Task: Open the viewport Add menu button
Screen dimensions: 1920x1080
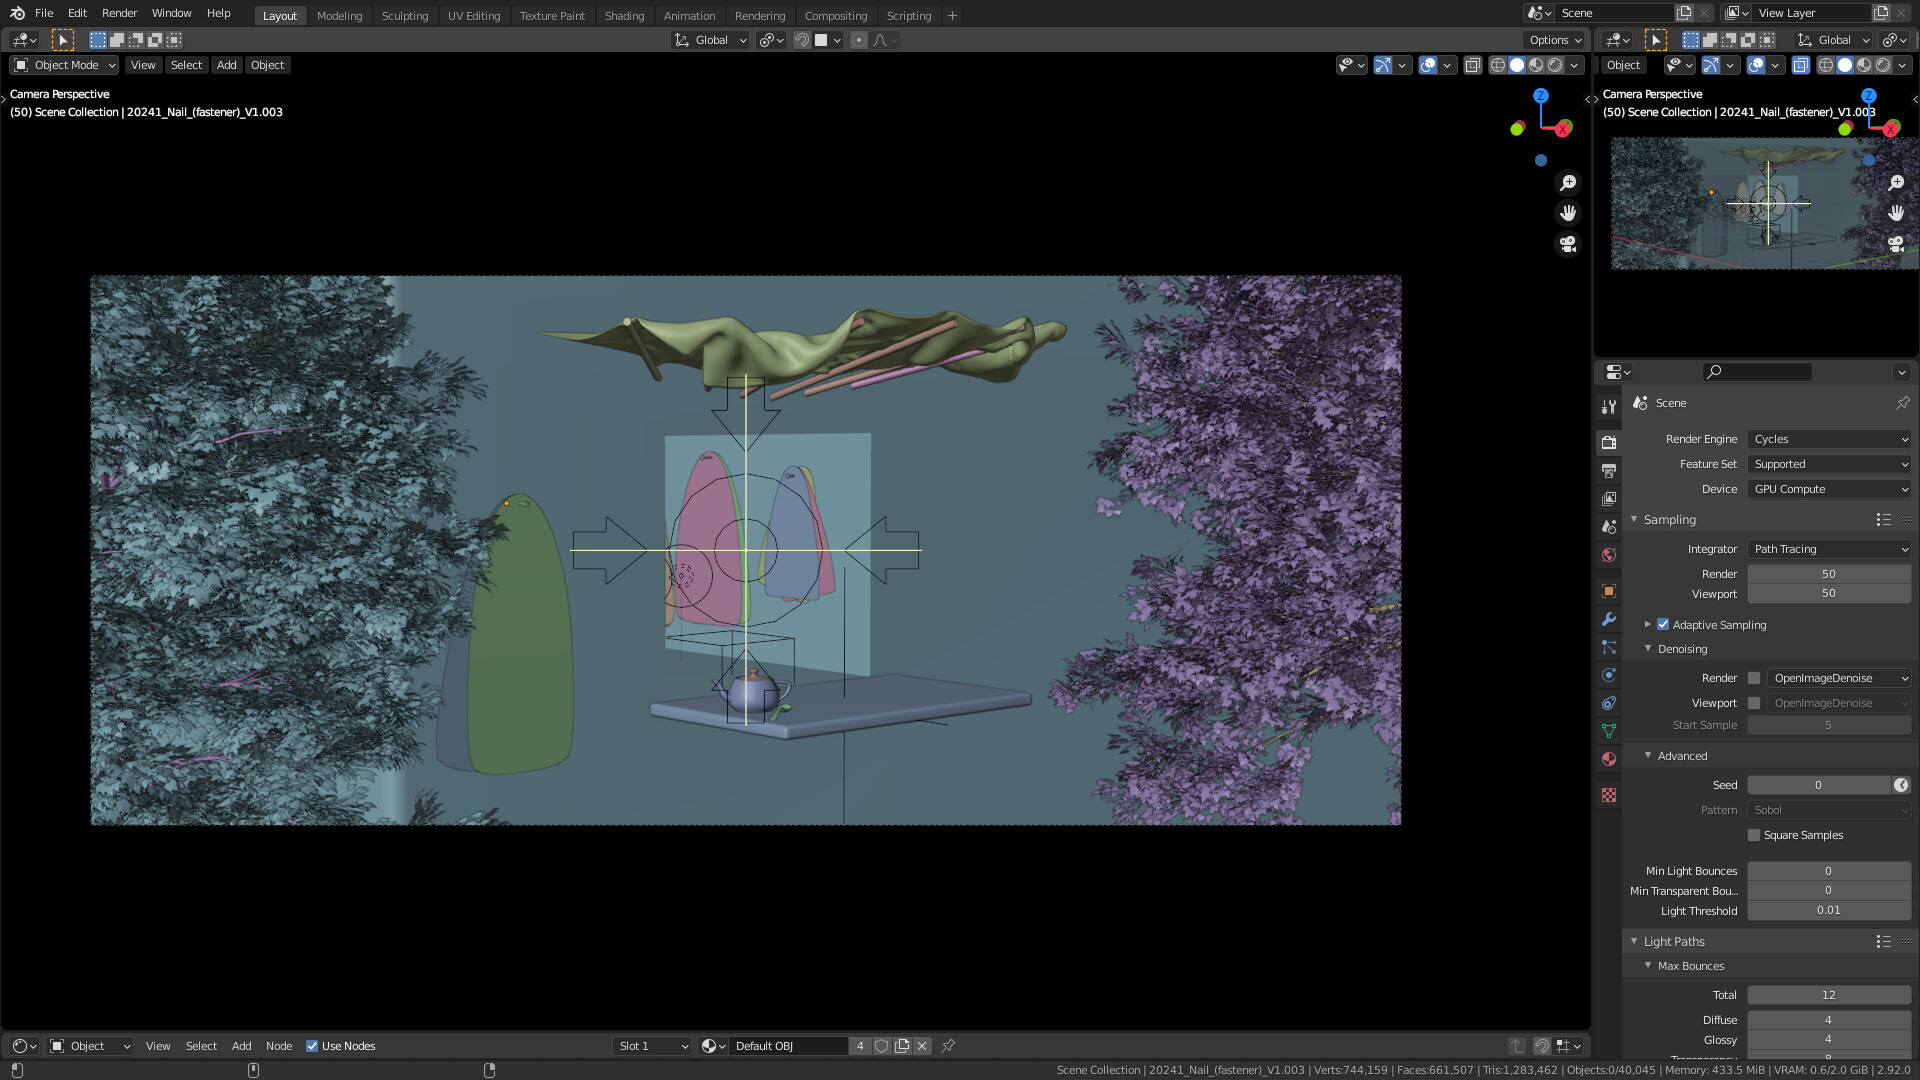Action: pos(227,65)
